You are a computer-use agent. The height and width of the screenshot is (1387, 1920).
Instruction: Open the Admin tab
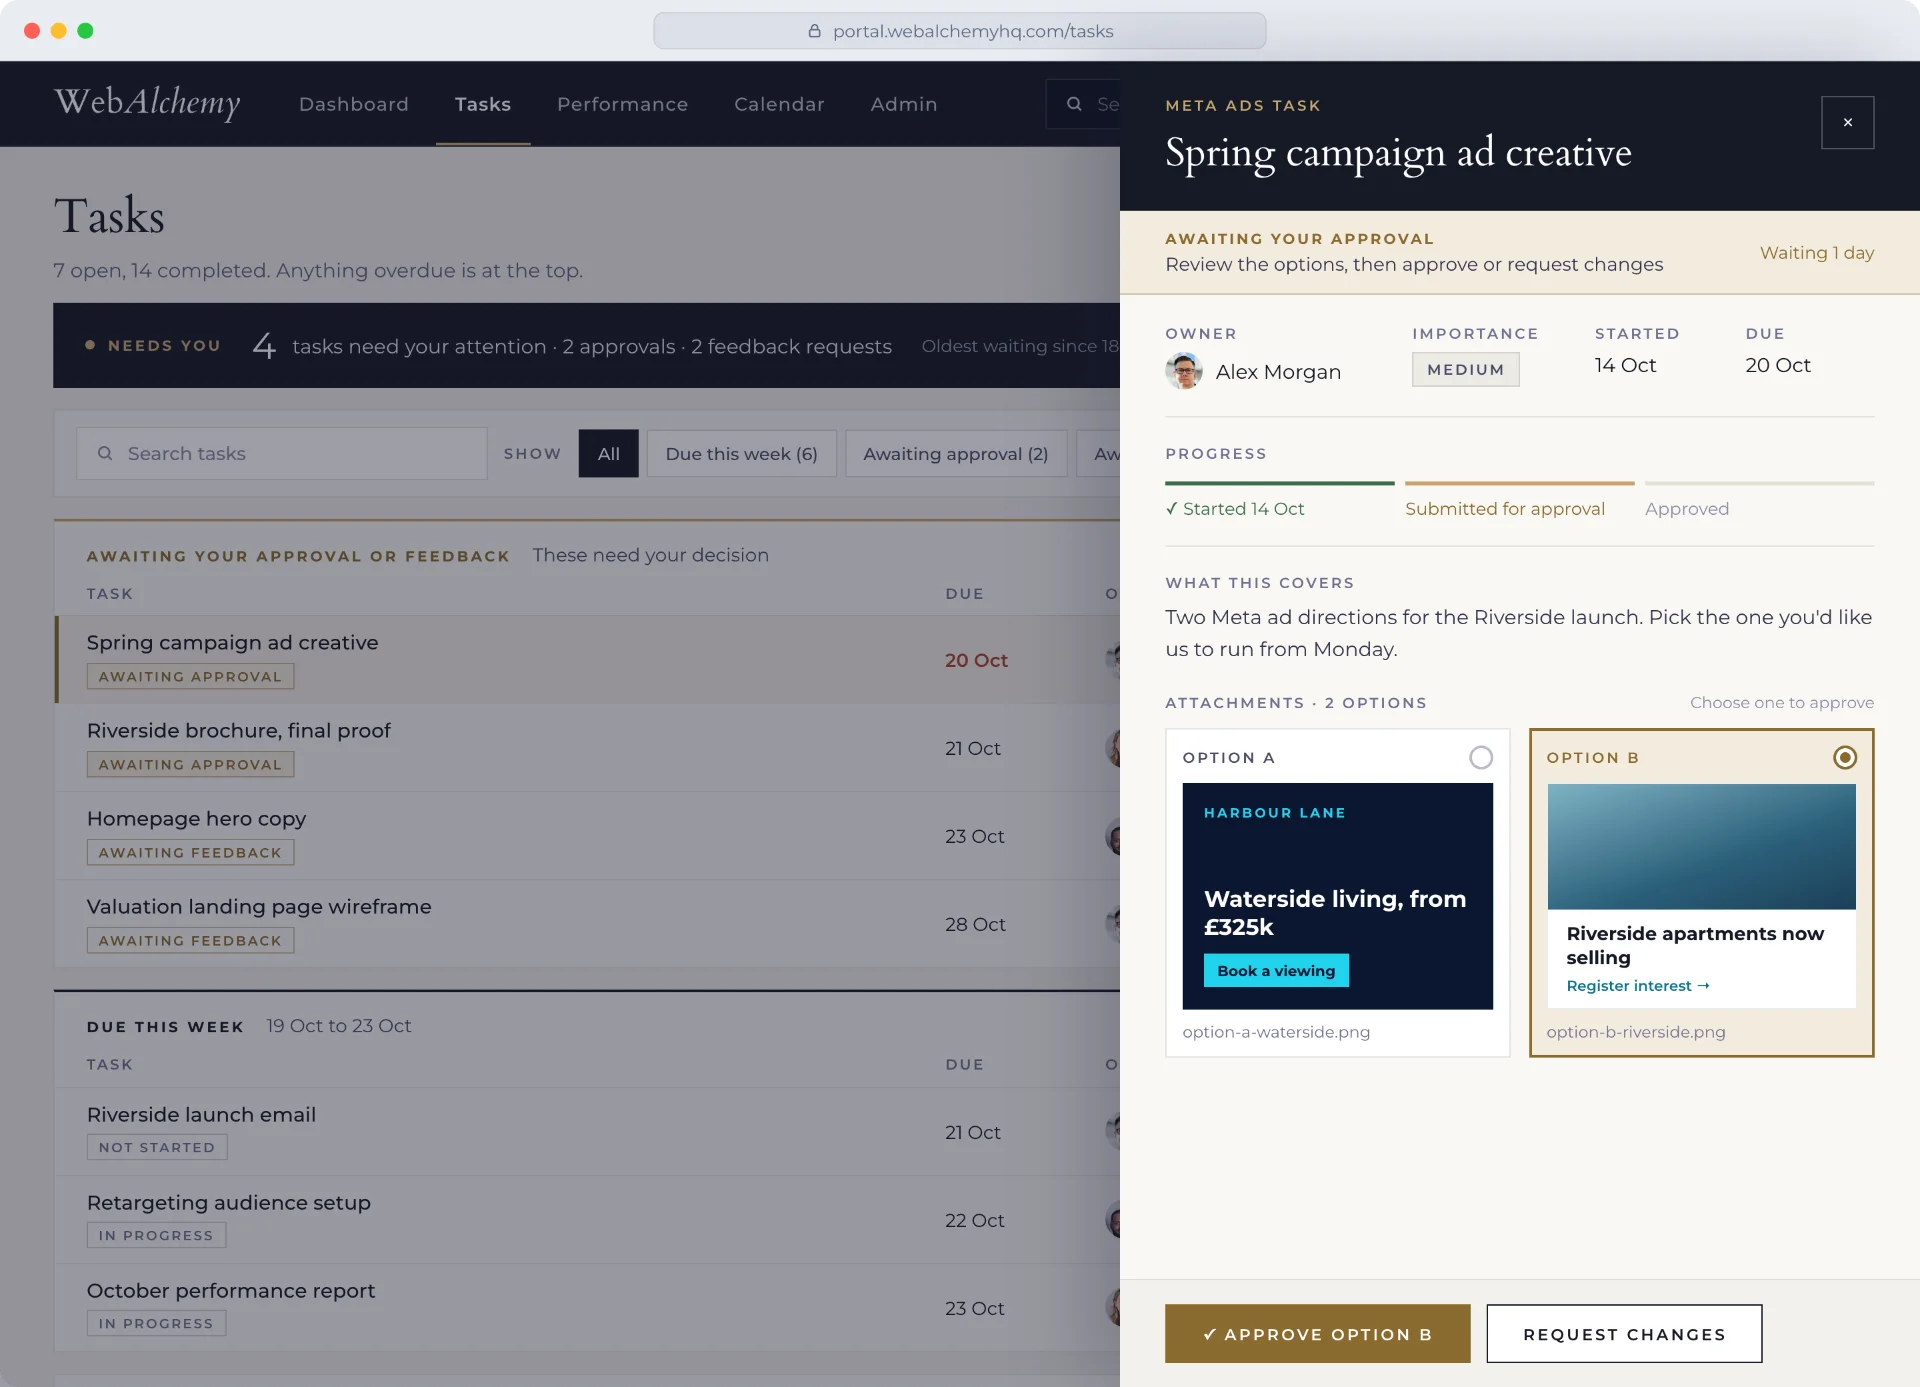pyautogui.click(x=904, y=104)
